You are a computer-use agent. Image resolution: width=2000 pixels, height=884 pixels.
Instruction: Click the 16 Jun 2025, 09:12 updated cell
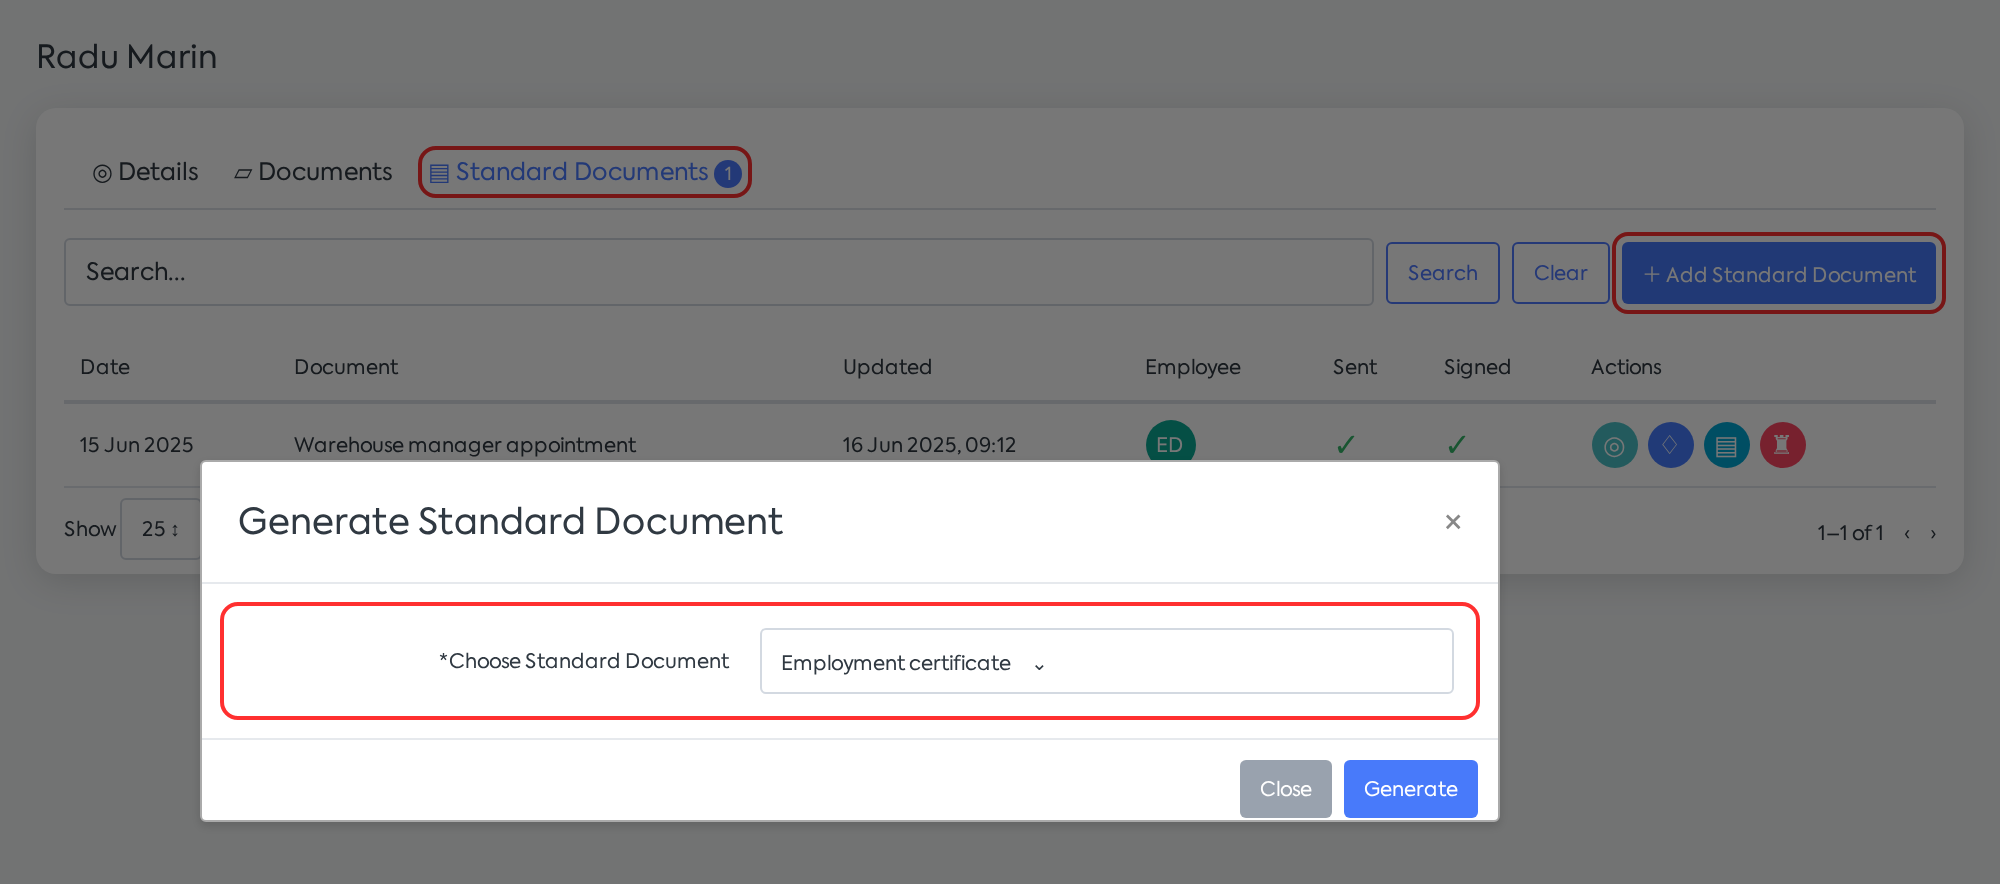click(929, 445)
